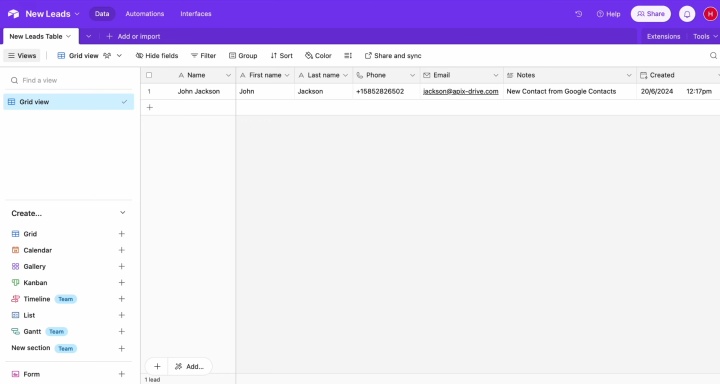720x384 pixels.
Task: Open New Leads base name dropdown
Action: click(x=77, y=14)
